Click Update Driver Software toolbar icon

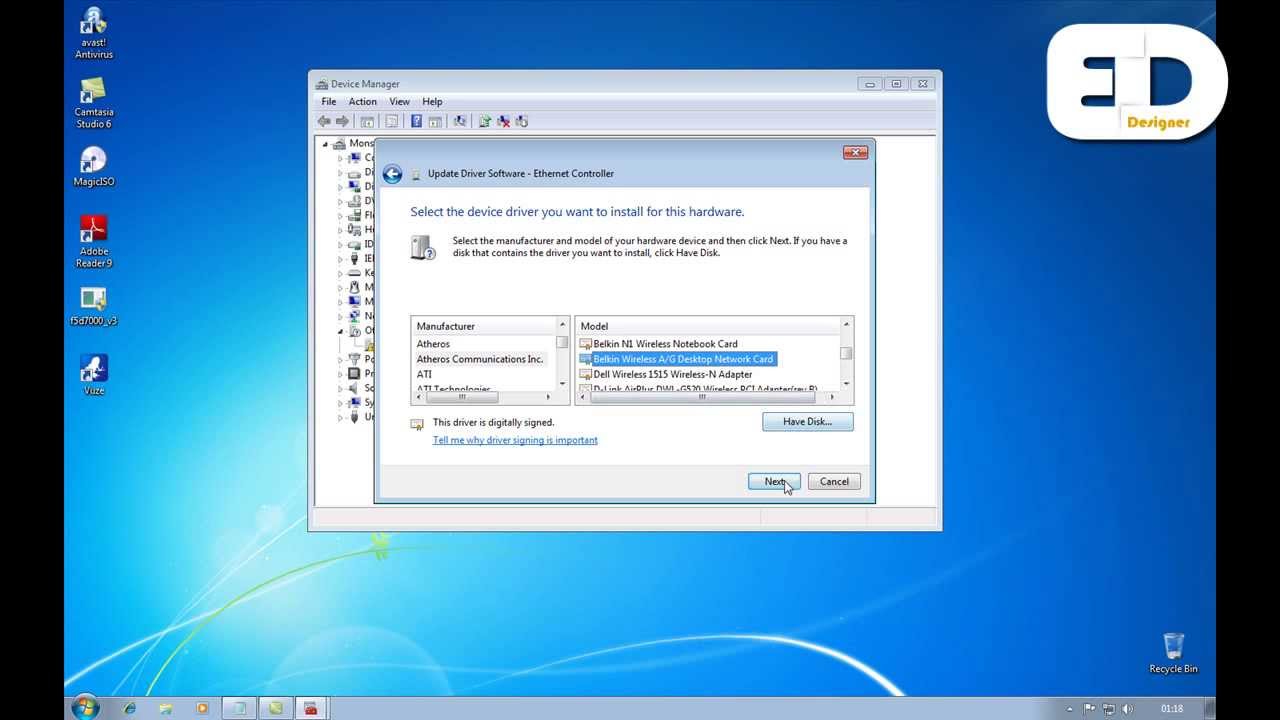point(485,121)
